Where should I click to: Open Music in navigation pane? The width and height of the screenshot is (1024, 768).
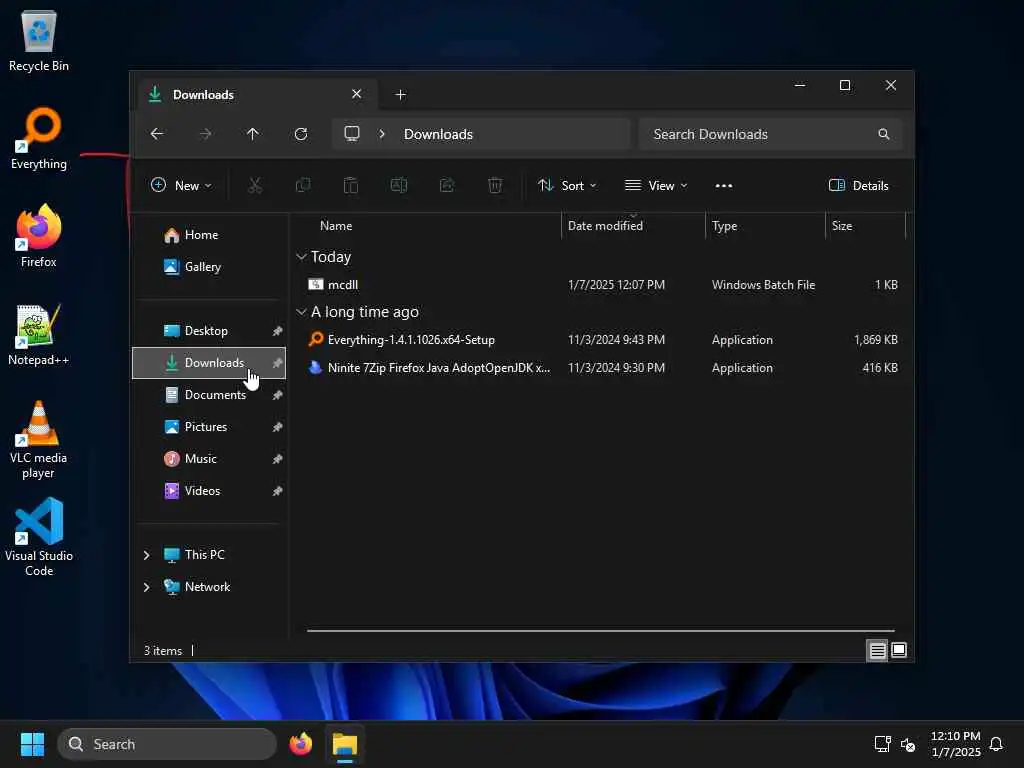pos(209,459)
